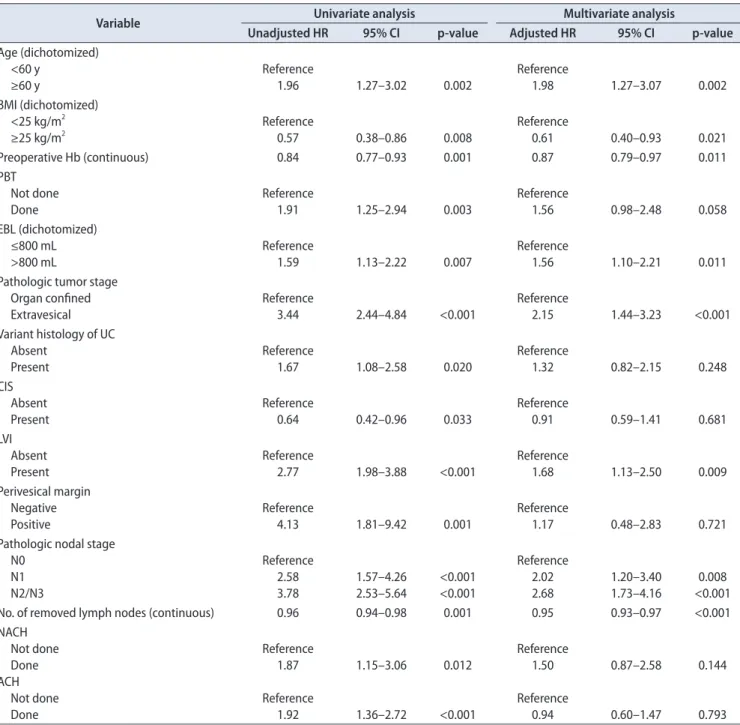Select the ≥60 y row label
Image resolution: width=740 pixels, height=725 pixels.
(25, 86)
